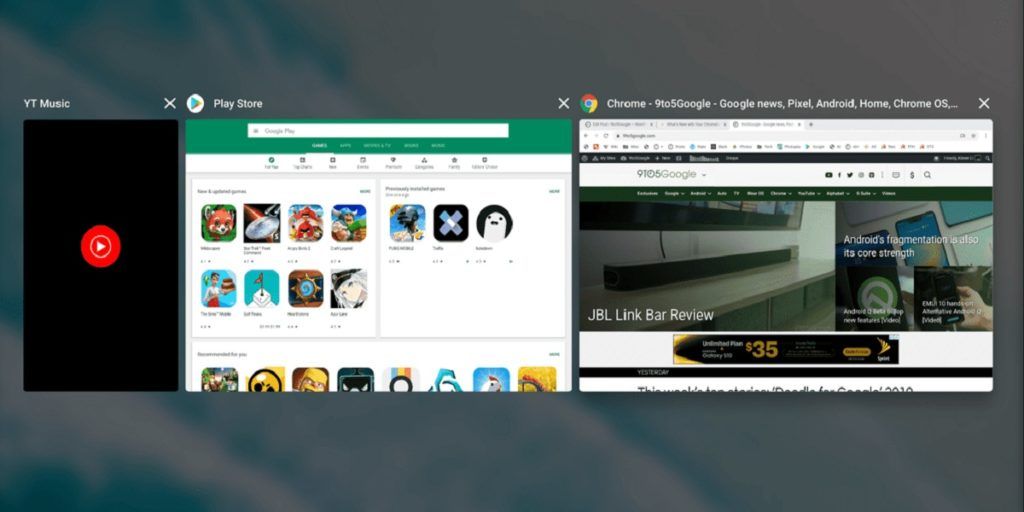Viewport: 1024px width, 512px height.
Task: Click the Golf Peaks game icon
Action: point(262,288)
